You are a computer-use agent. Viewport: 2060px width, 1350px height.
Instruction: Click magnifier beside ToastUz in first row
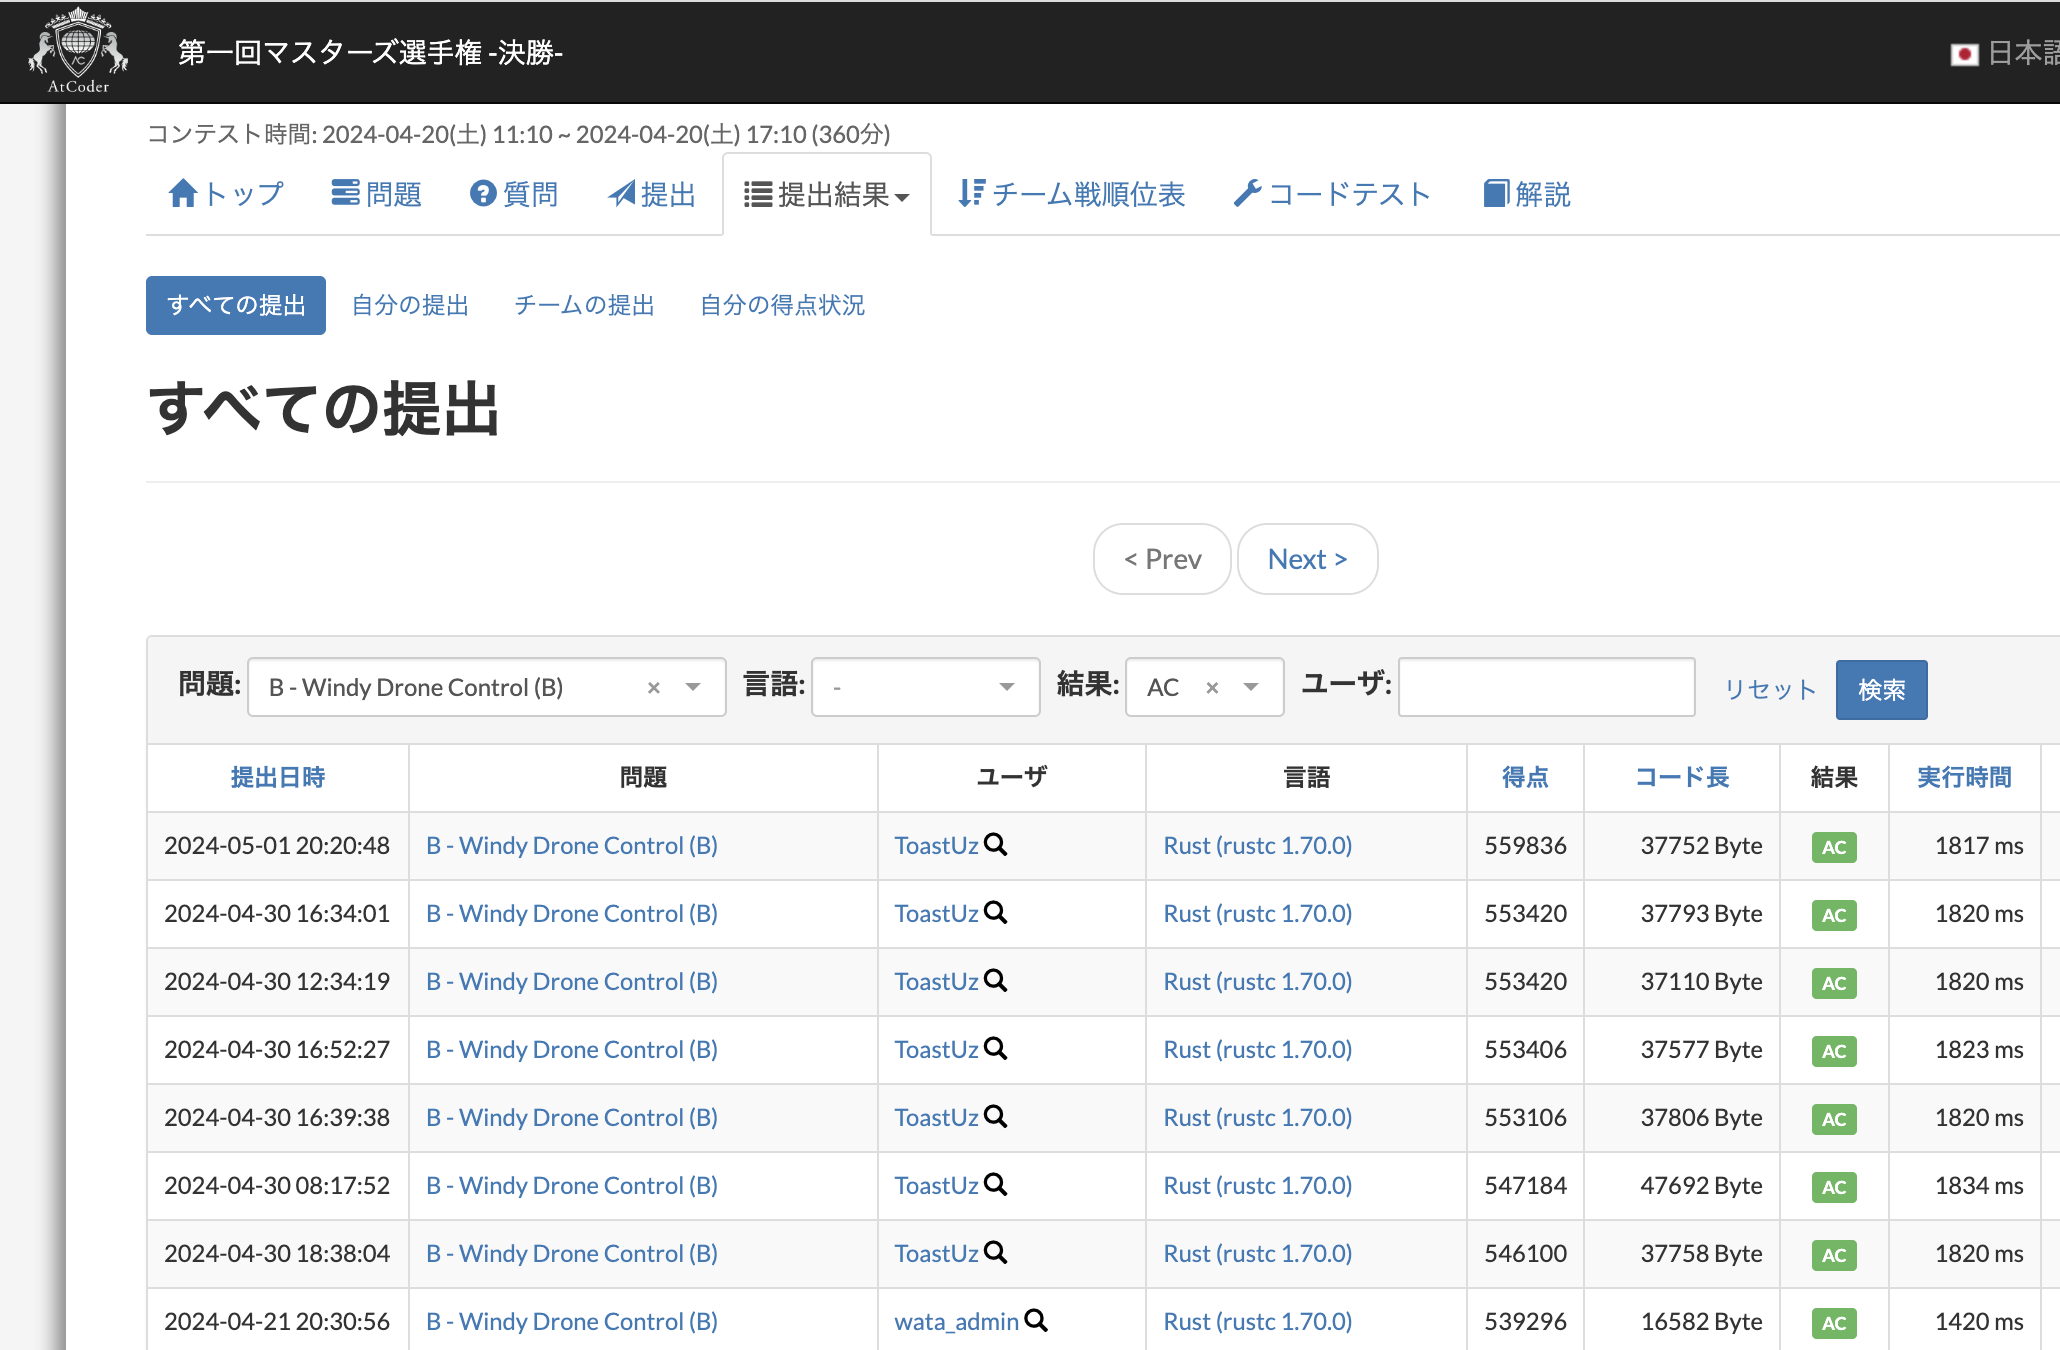[x=996, y=845]
